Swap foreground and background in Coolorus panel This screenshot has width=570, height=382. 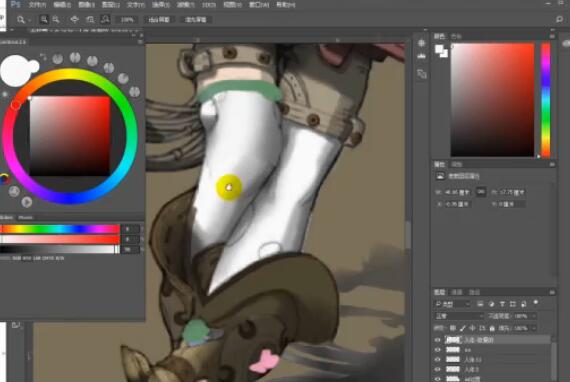(x=43, y=56)
